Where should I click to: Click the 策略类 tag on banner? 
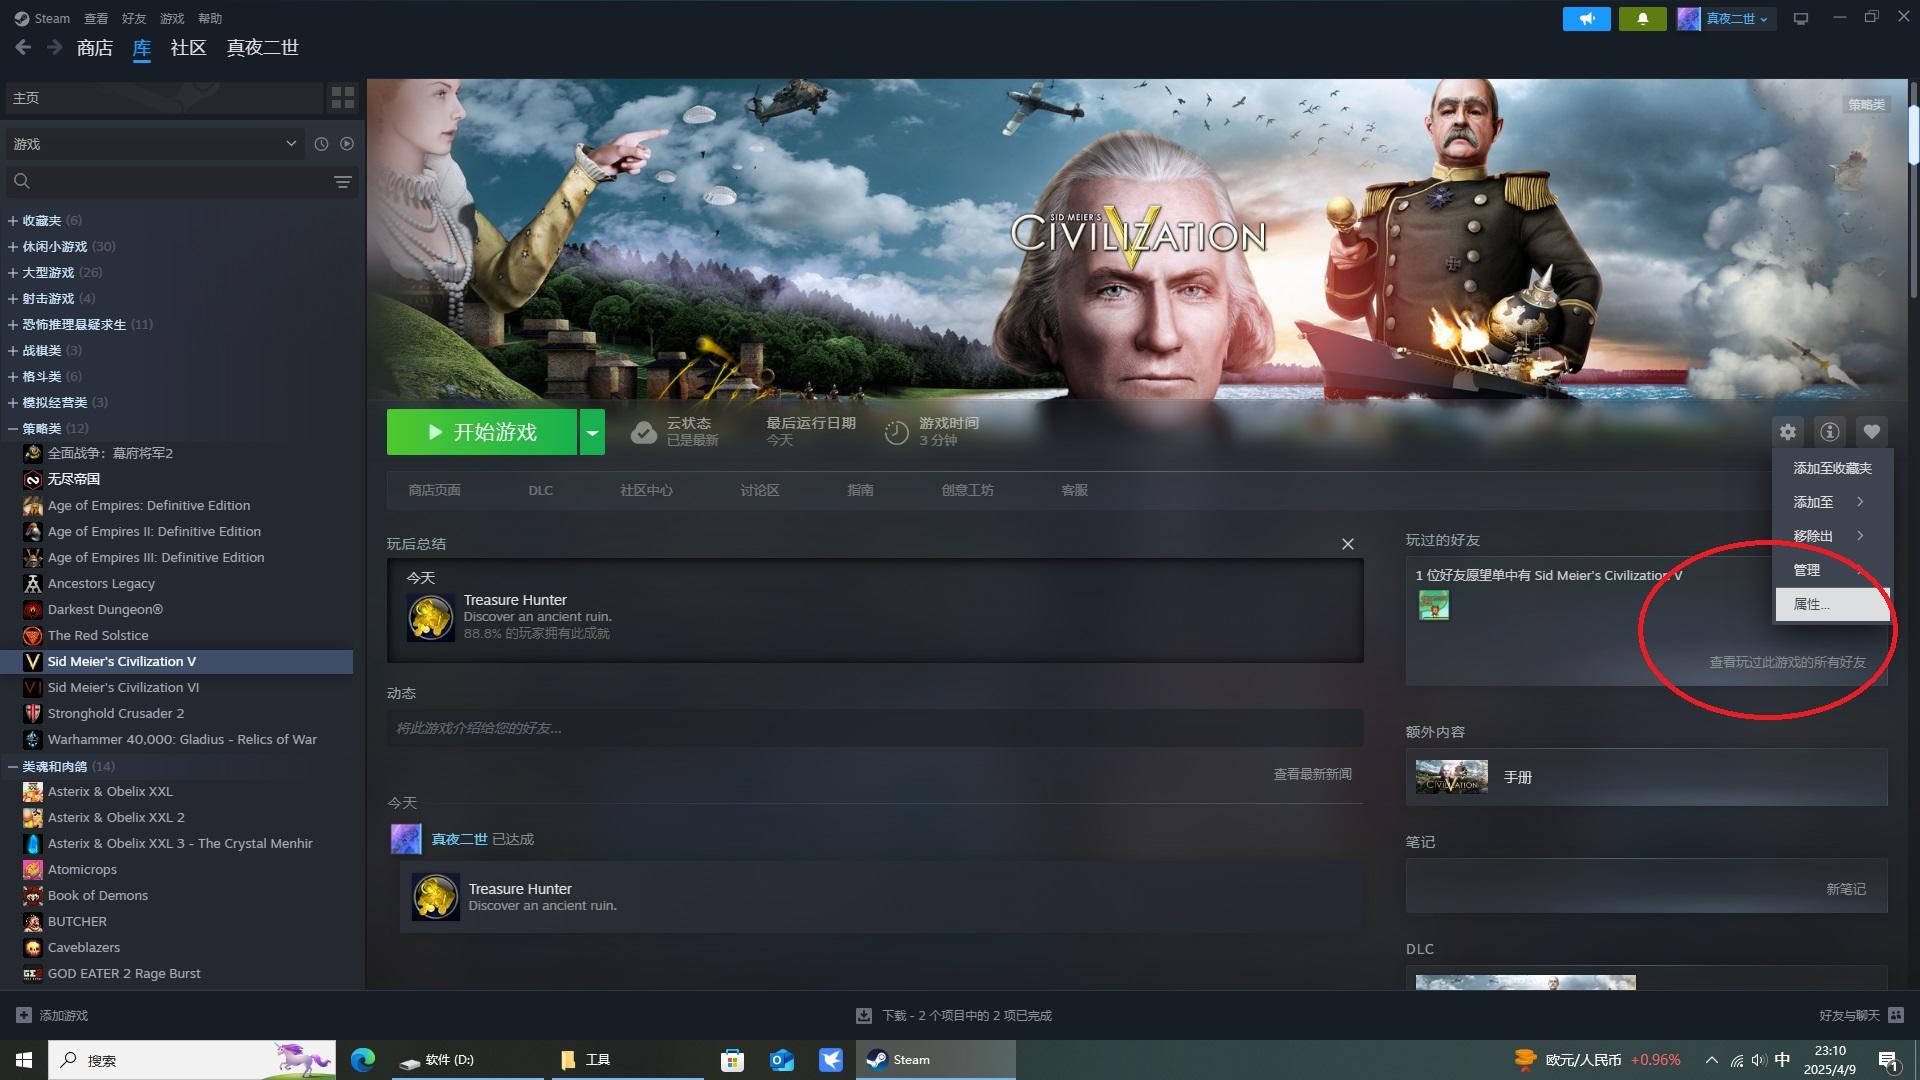(x=1866, y=104)
